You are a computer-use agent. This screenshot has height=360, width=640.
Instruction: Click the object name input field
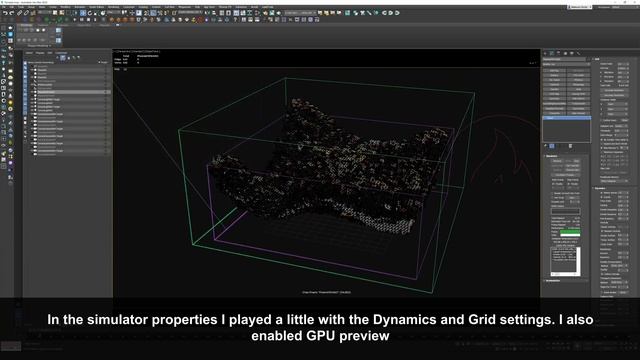[564, 59]
